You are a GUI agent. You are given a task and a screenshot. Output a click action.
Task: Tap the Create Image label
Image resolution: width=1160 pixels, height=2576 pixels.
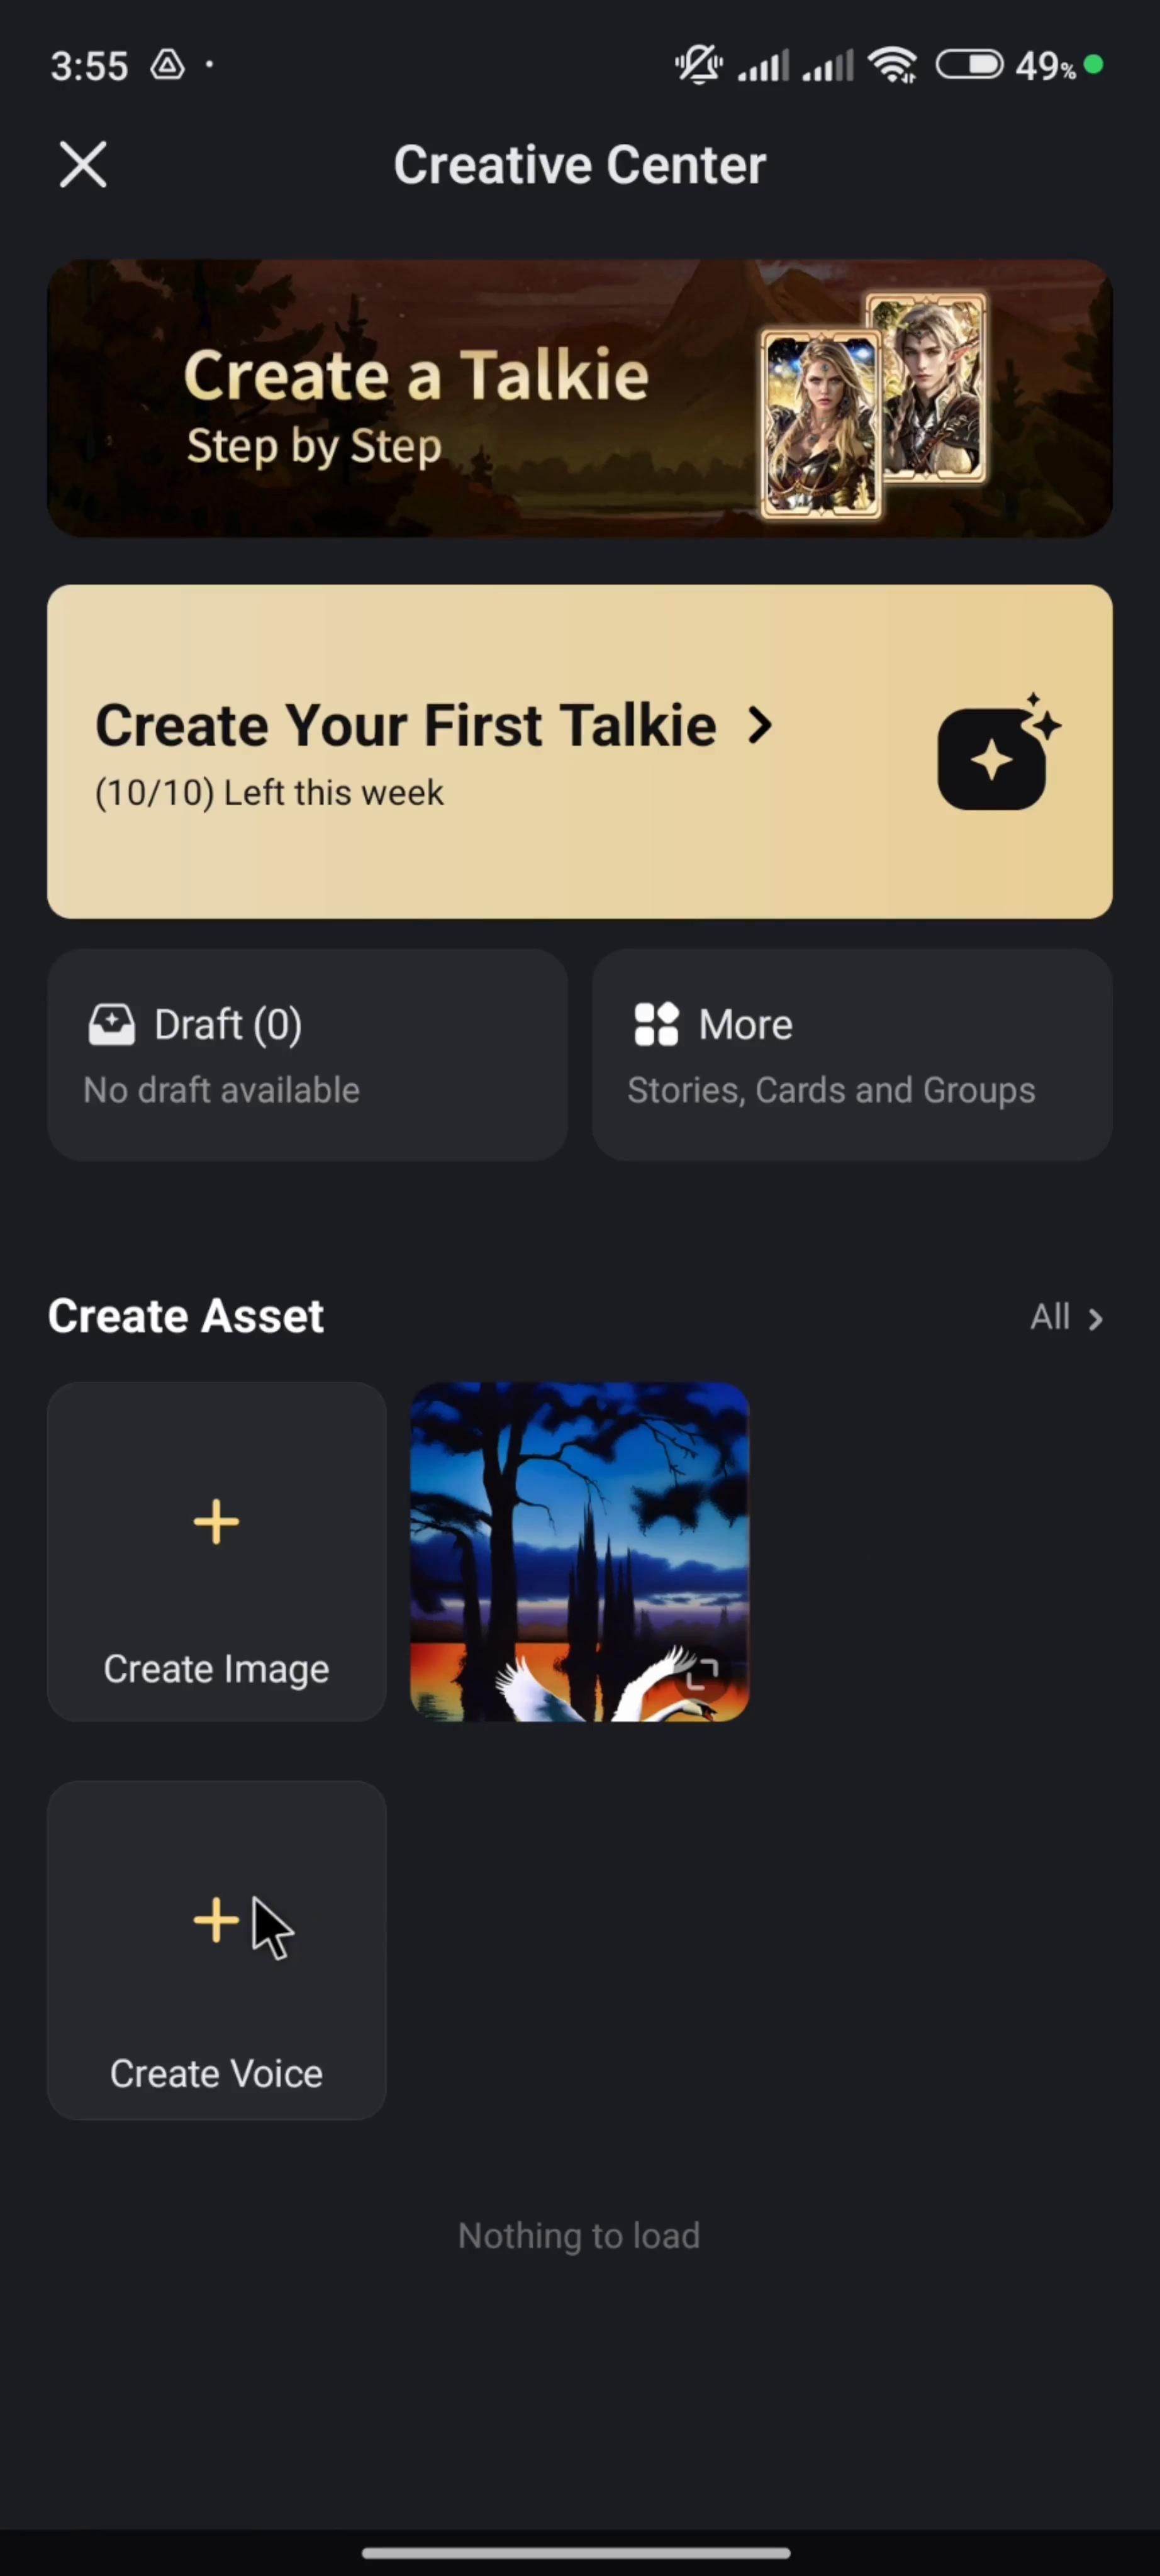coord(216,1669)
